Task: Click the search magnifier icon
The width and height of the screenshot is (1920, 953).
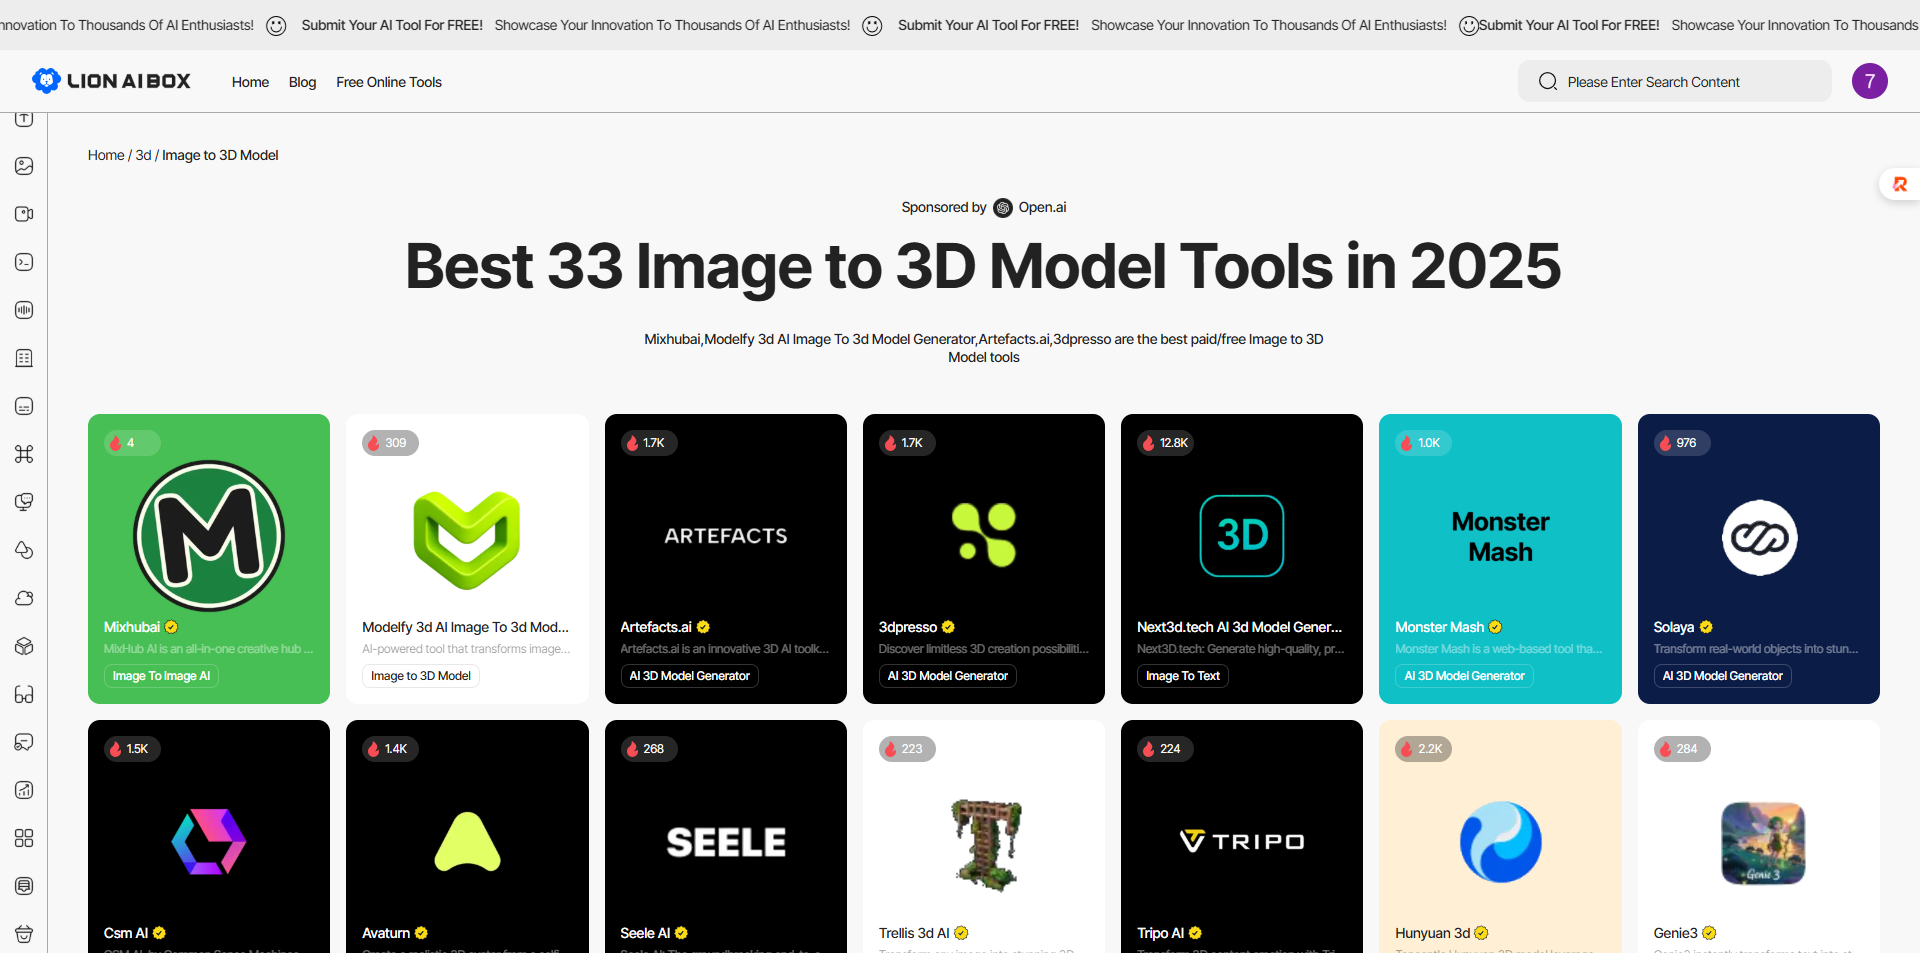Action: tap(1547, 82)
